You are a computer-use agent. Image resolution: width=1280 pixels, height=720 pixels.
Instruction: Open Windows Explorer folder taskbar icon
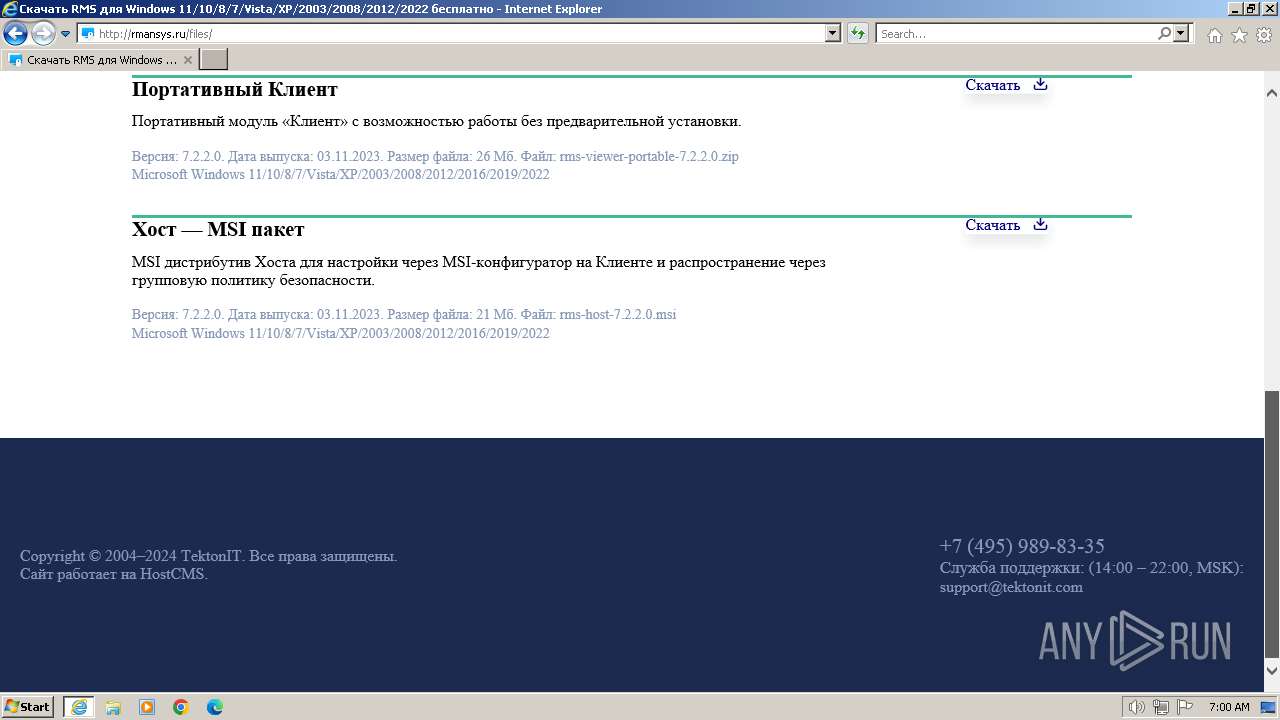113,707
